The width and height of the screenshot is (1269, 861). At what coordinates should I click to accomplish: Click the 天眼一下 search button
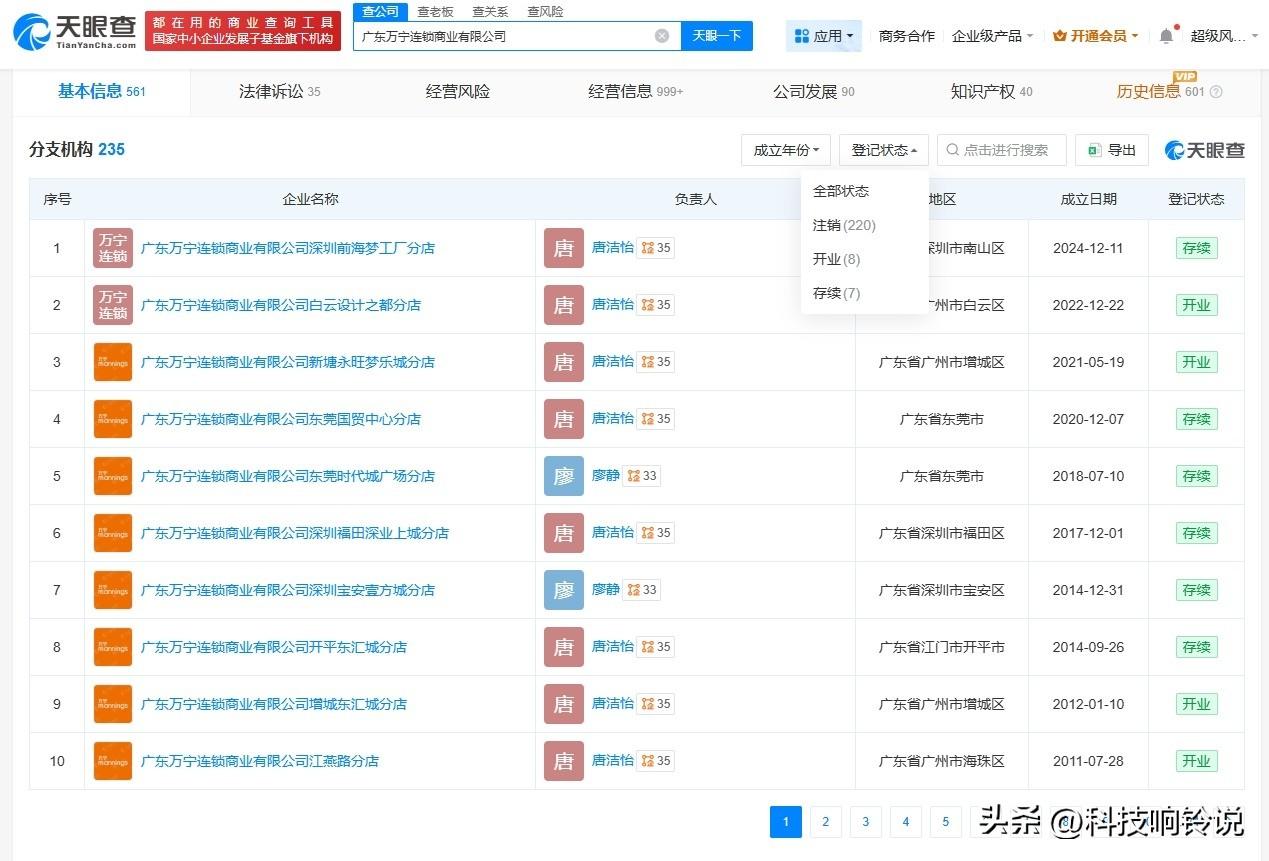[717, 36]
